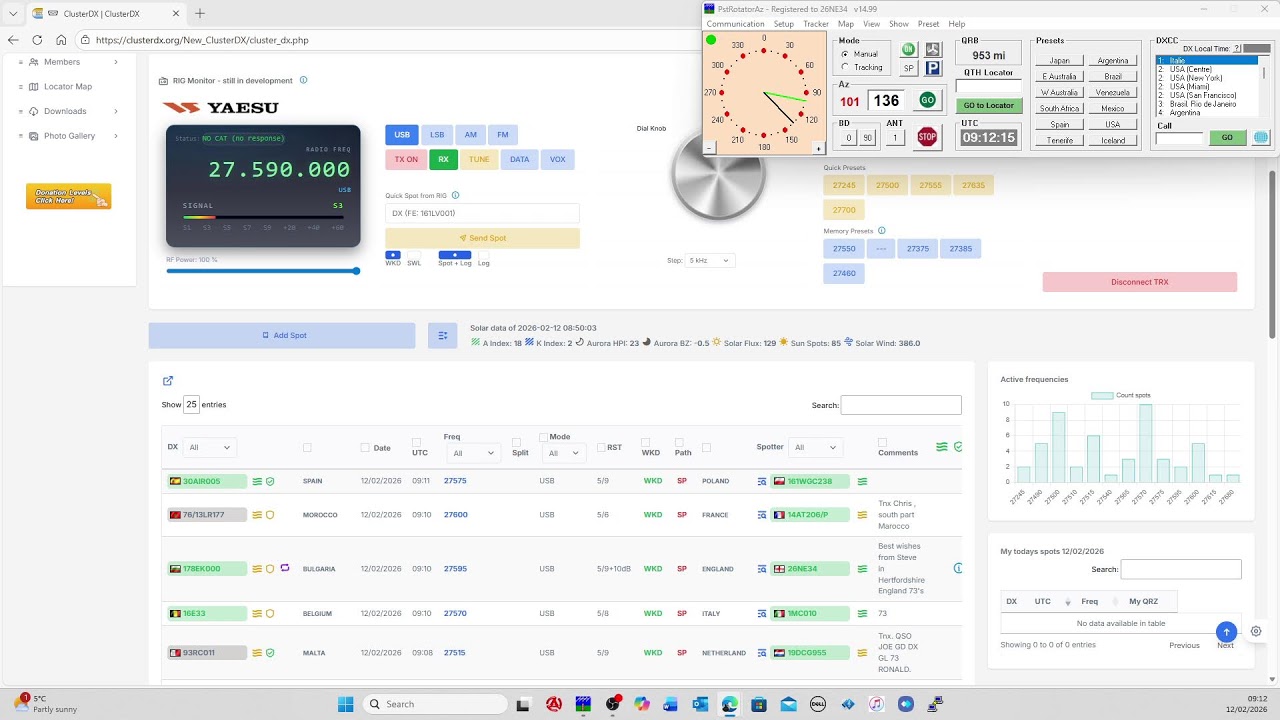Click the scroll-to-top arrow button
Image resolution: width=1280 pixels, height=720 pixels.
coord(1226,632)
